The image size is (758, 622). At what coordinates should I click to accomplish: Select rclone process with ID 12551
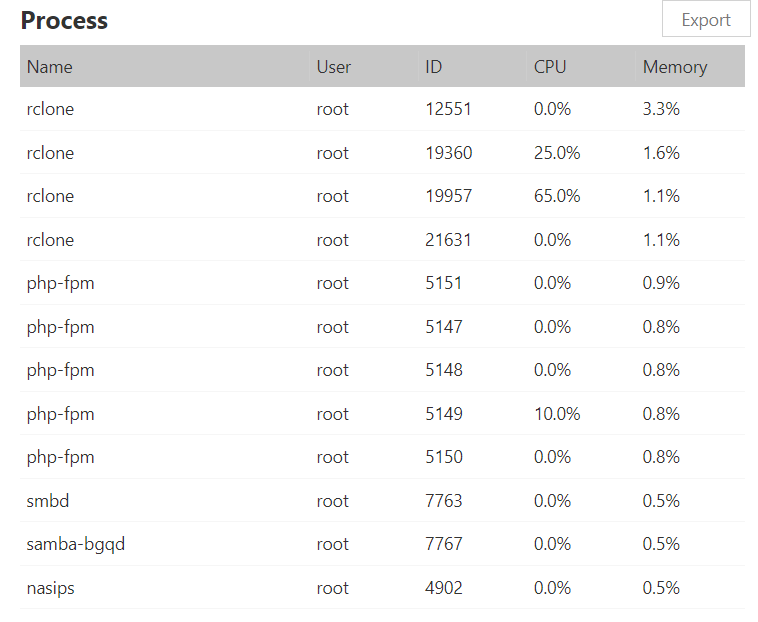[50, 109]
